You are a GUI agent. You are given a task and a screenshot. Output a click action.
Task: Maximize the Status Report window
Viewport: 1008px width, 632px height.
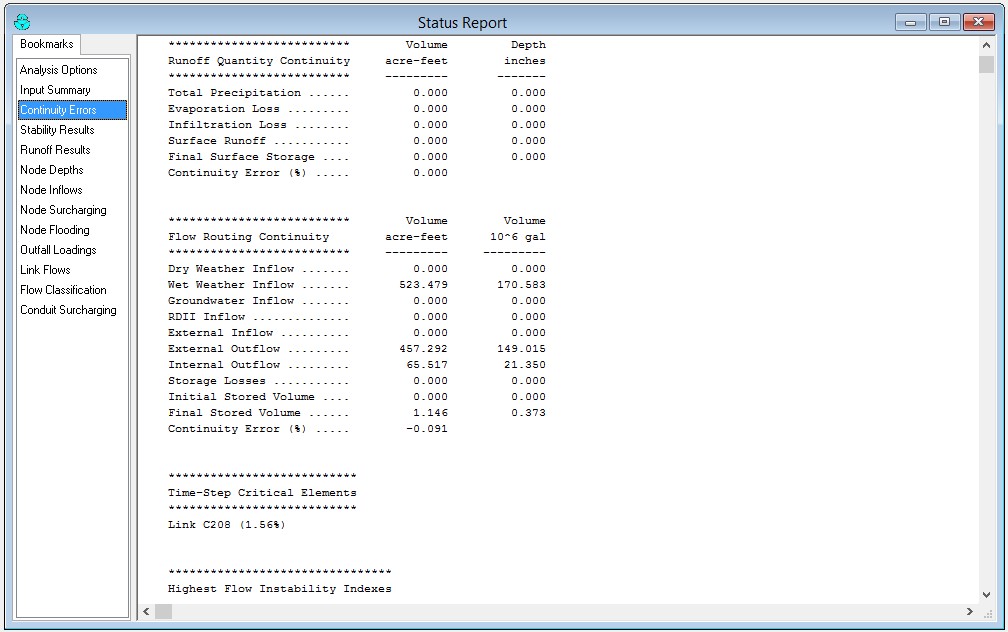coord(944,22)
